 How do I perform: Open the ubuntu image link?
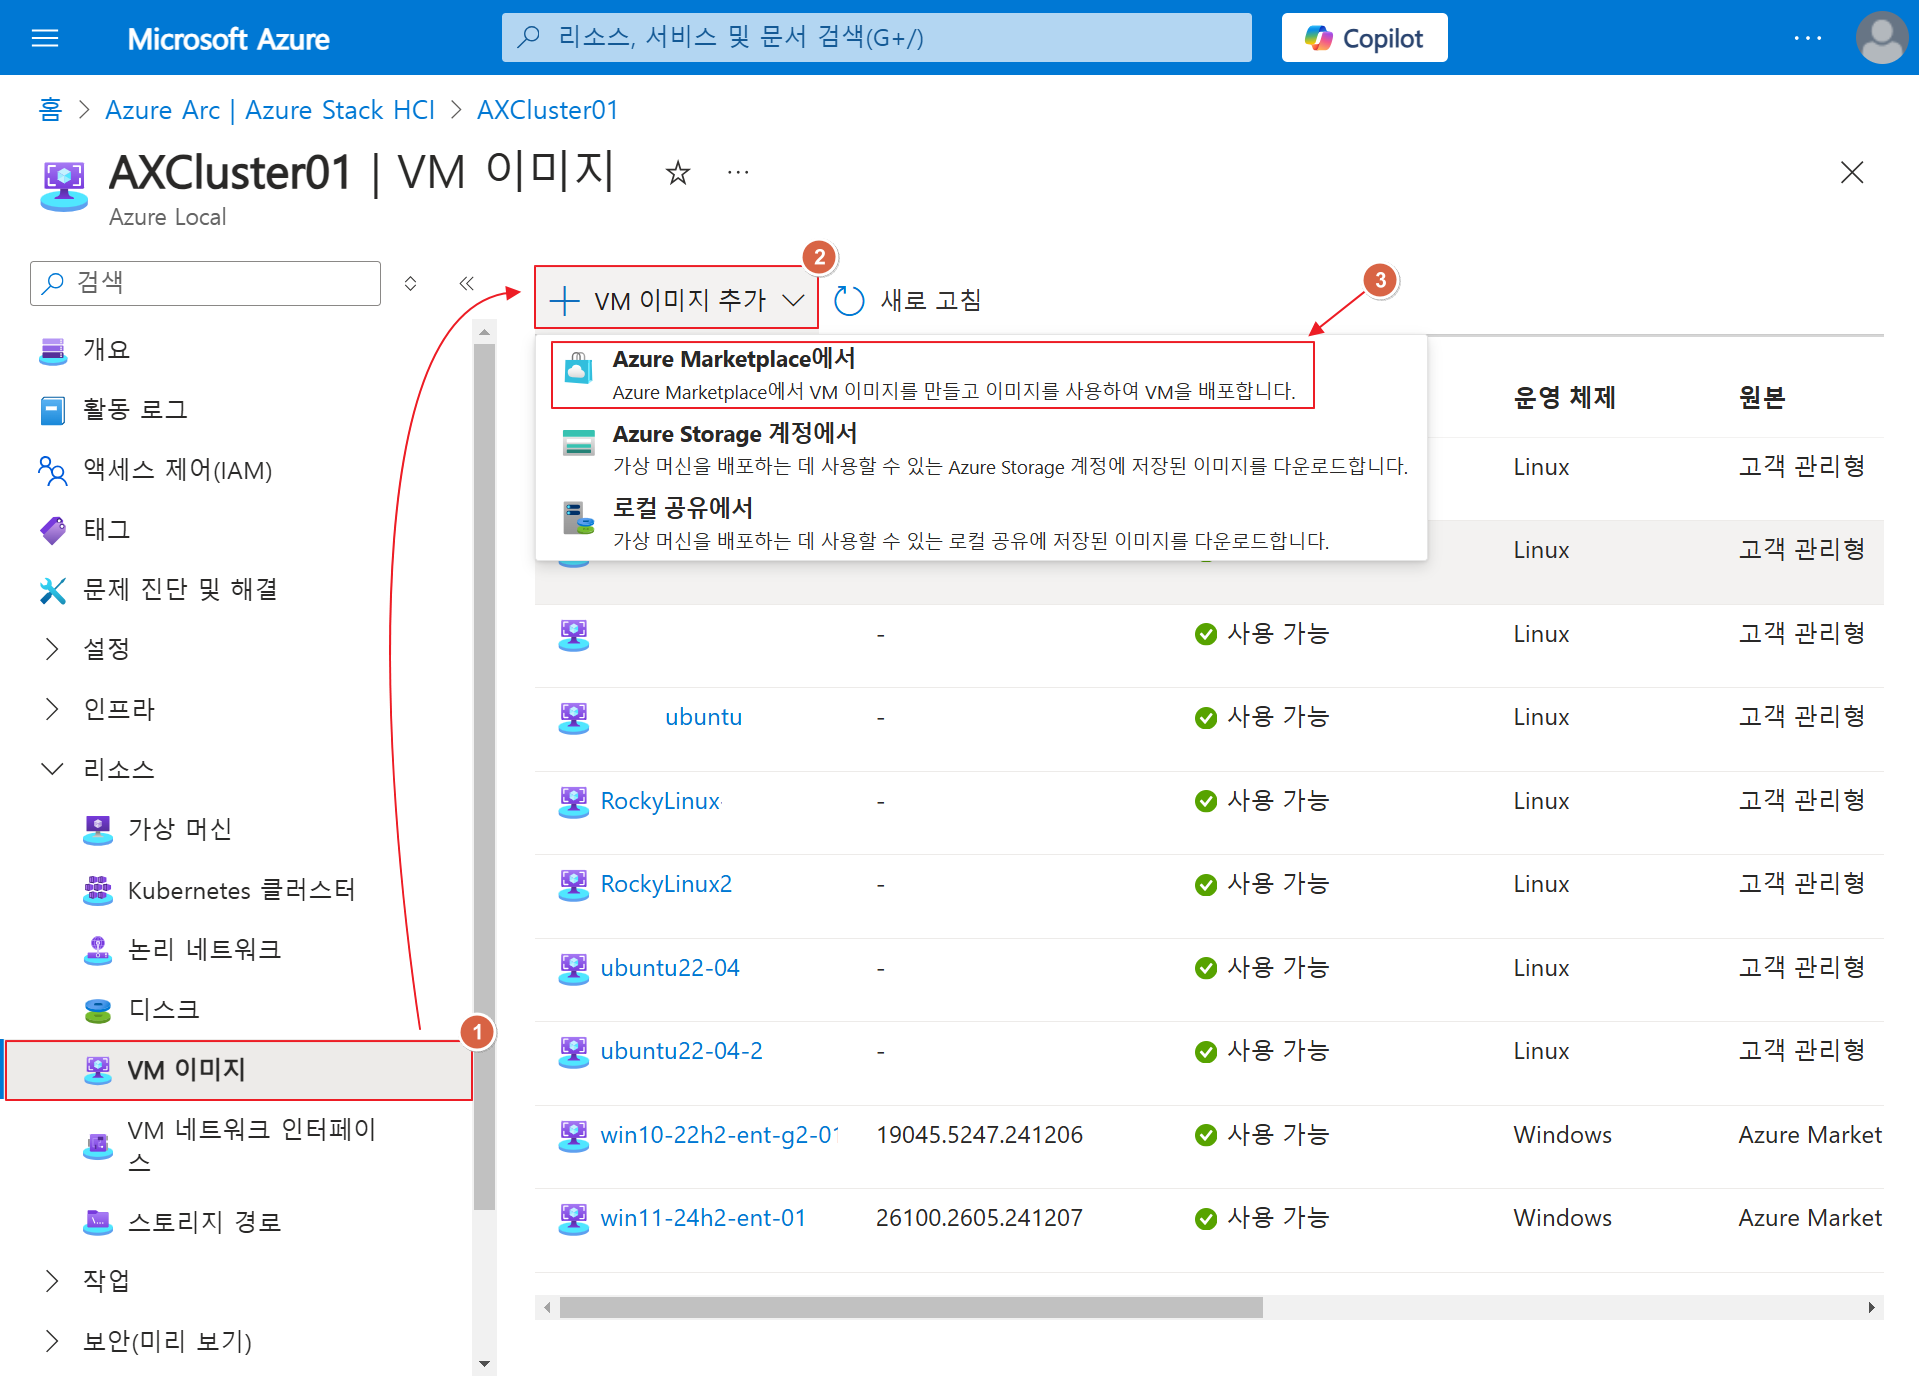click(703, 717)
